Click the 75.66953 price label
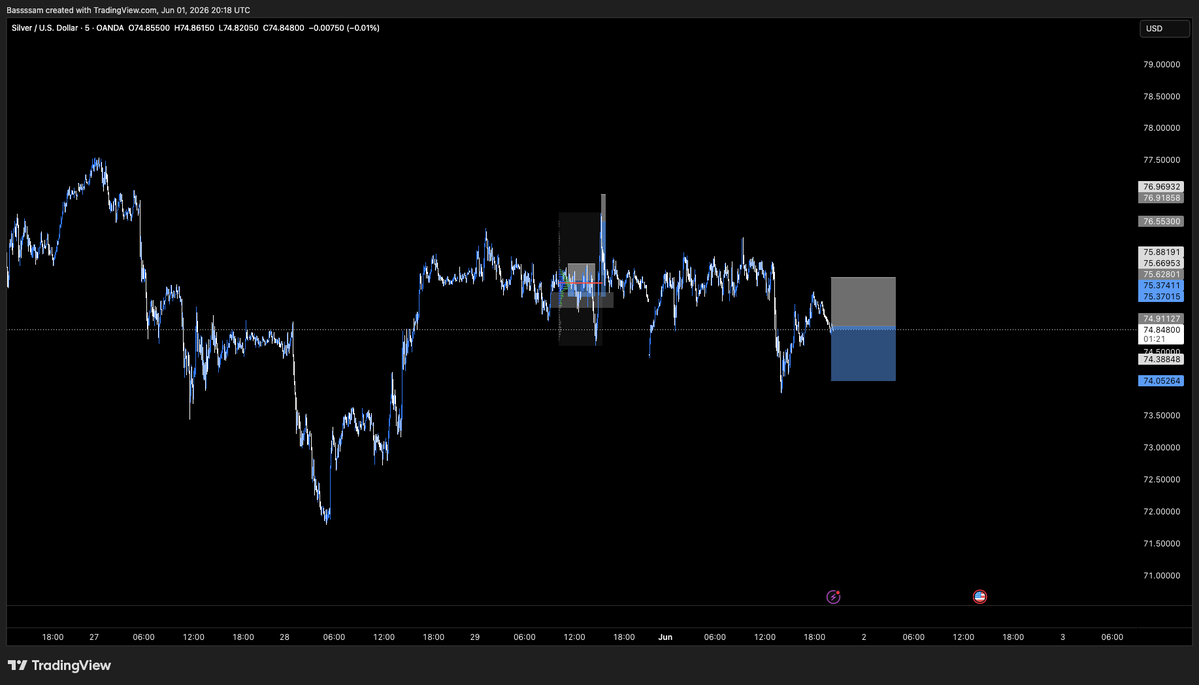 click(x=1161, y=263)
